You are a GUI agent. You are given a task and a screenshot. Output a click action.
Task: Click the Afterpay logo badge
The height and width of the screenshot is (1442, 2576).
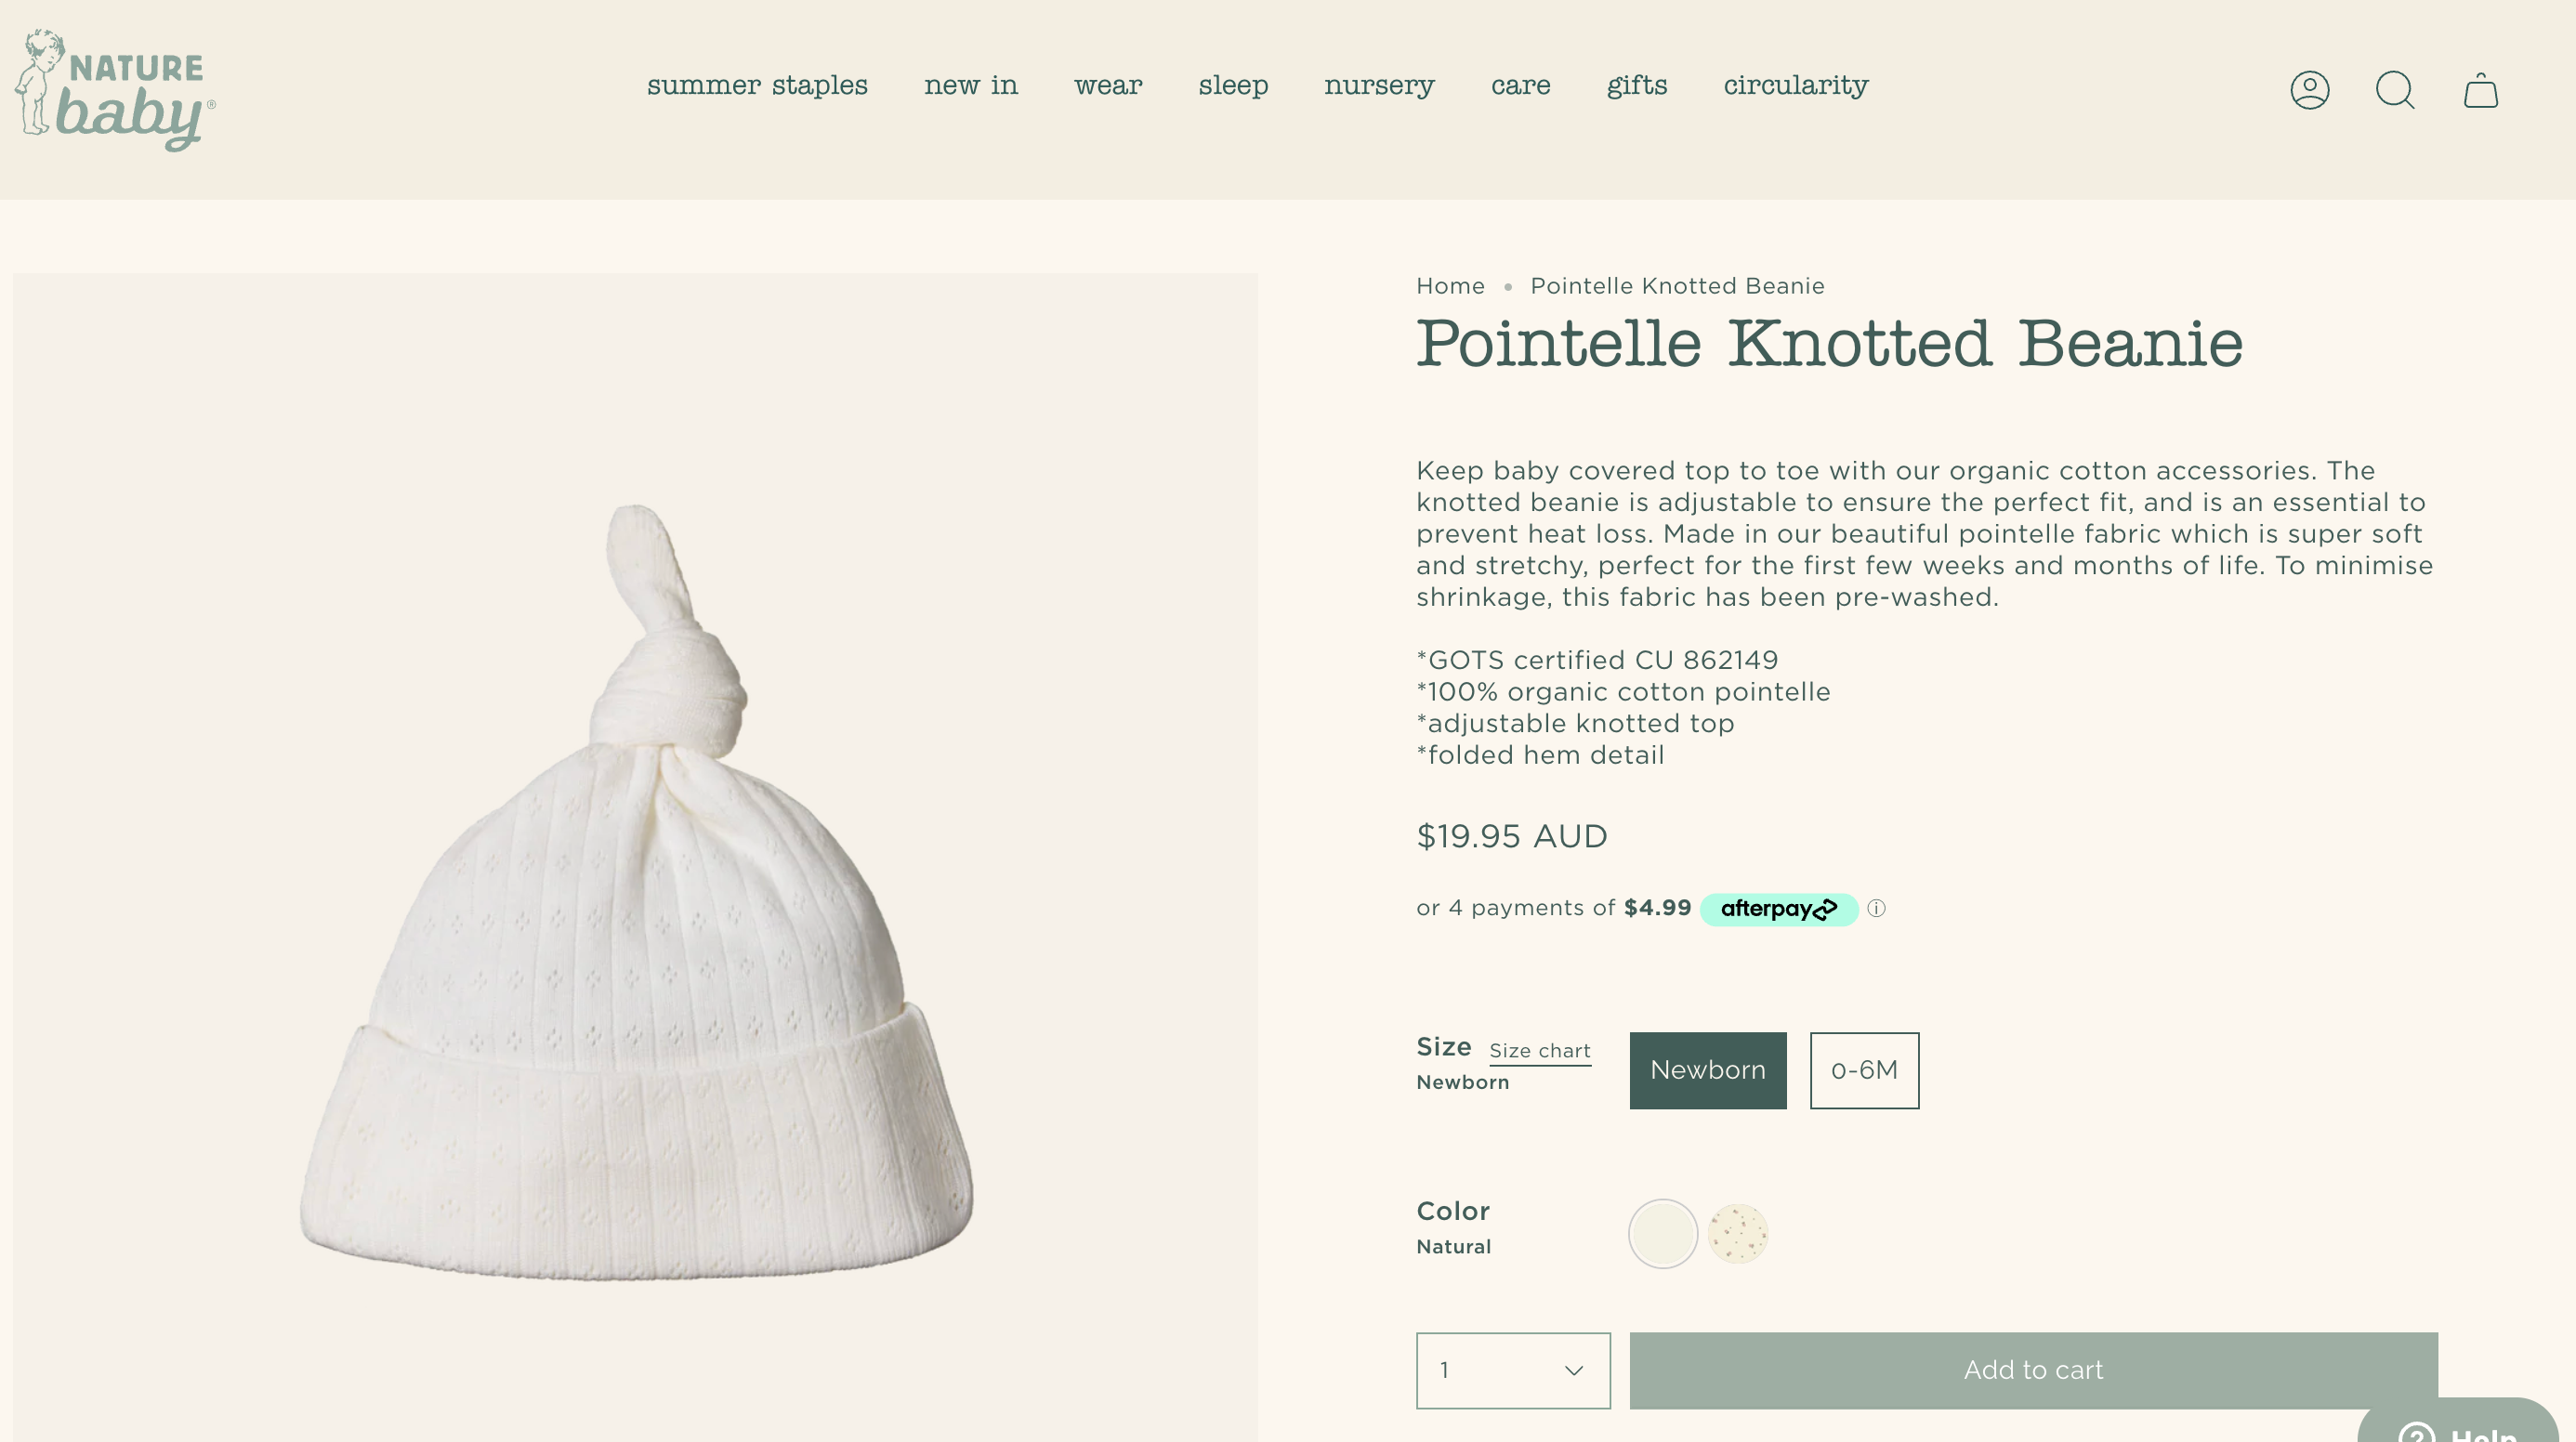coord(1778,908)
